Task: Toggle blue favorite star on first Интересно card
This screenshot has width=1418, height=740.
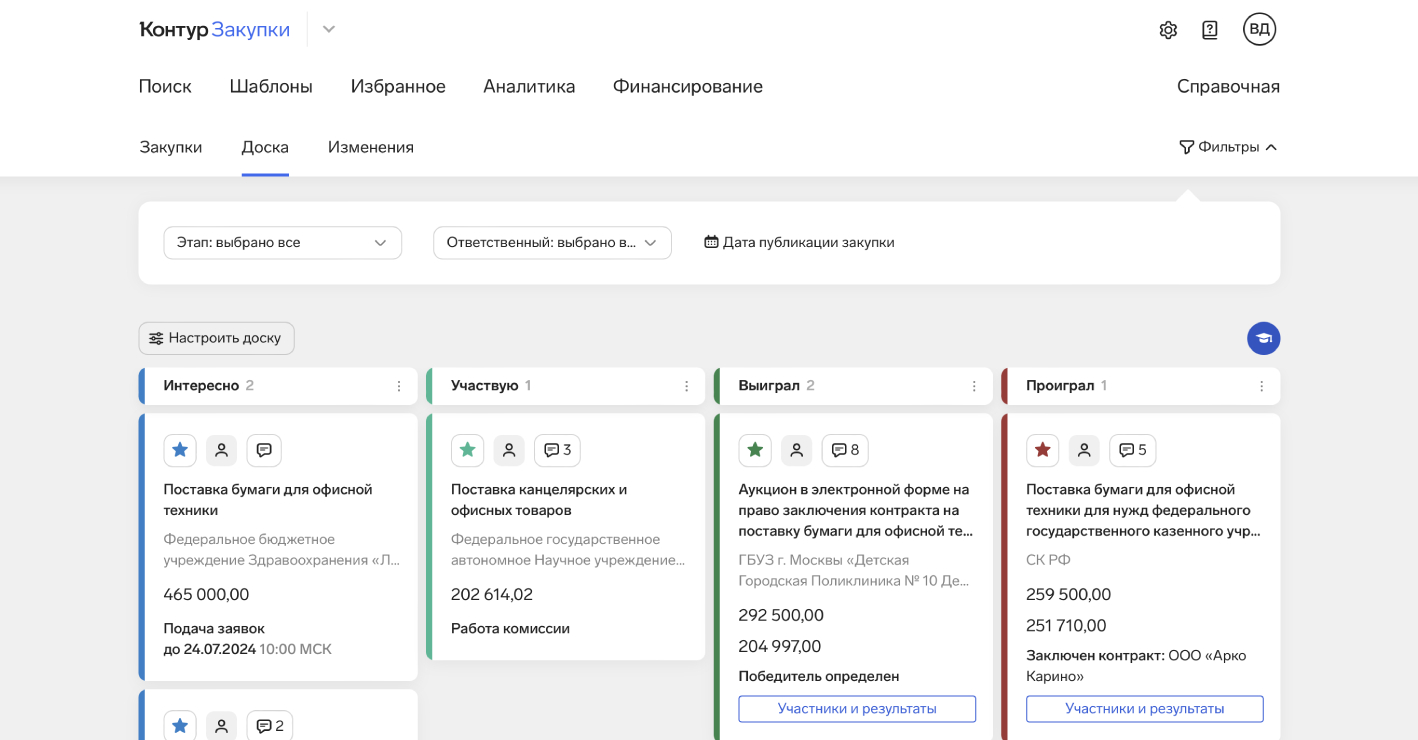Action: 180,450
